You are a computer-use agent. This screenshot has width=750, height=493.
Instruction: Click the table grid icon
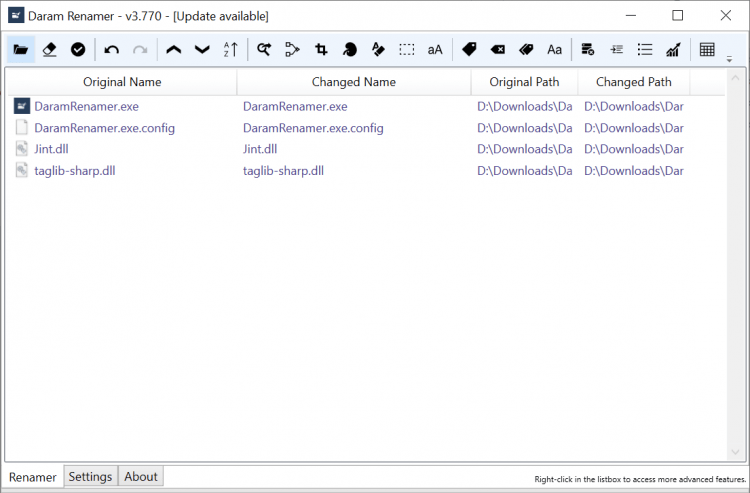707,49
